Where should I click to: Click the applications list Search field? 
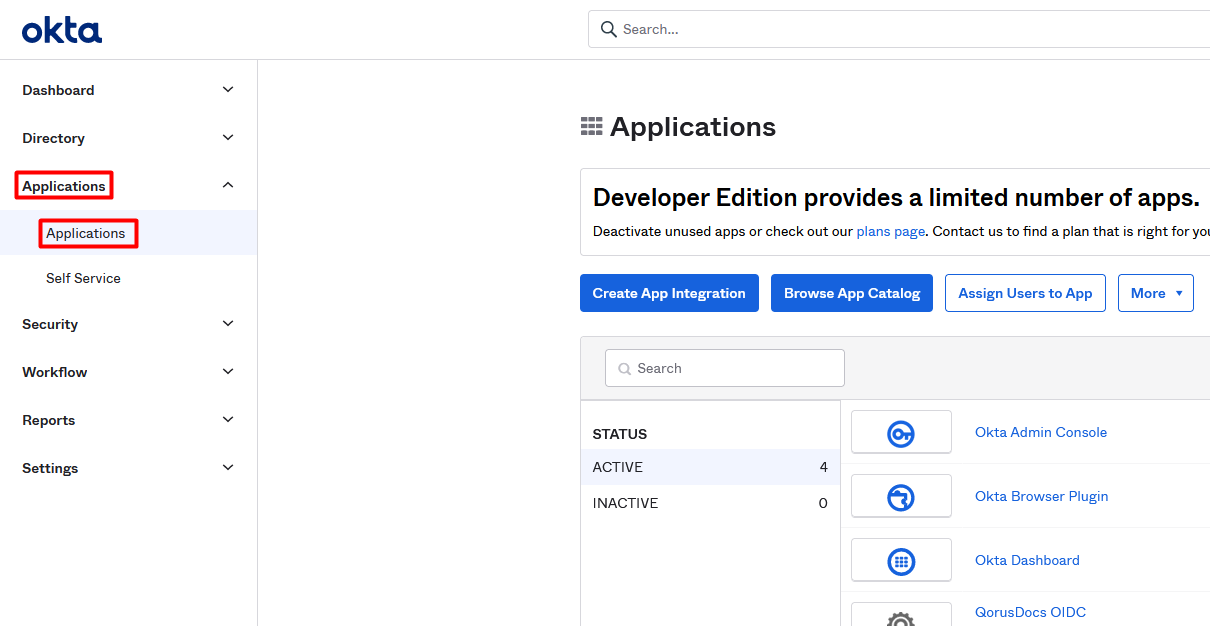tap(725, 368)
